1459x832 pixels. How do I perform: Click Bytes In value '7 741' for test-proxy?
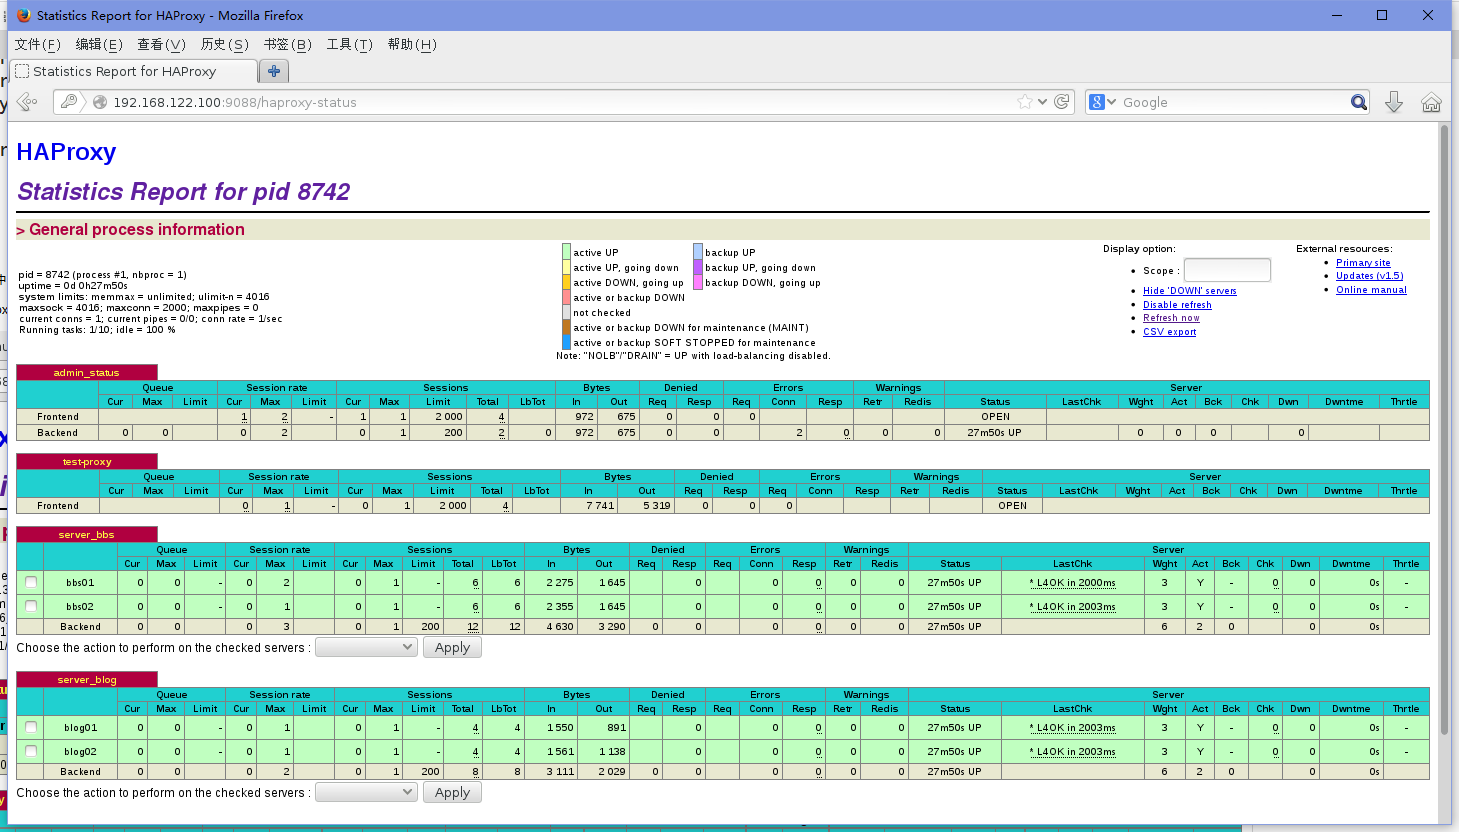pos(600,506)
